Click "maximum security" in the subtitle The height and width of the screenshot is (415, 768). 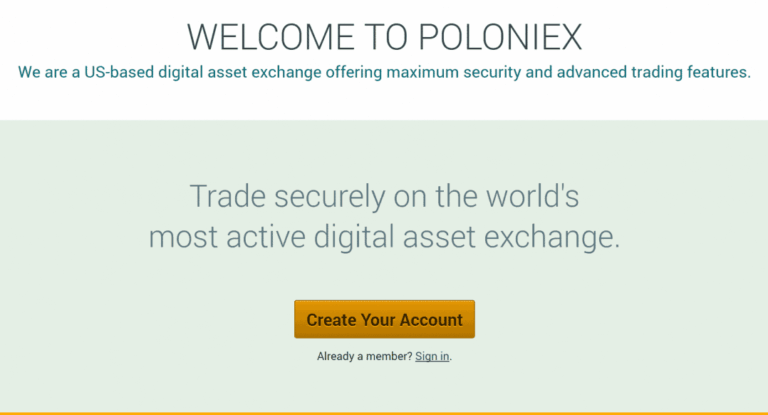[454, 73]
